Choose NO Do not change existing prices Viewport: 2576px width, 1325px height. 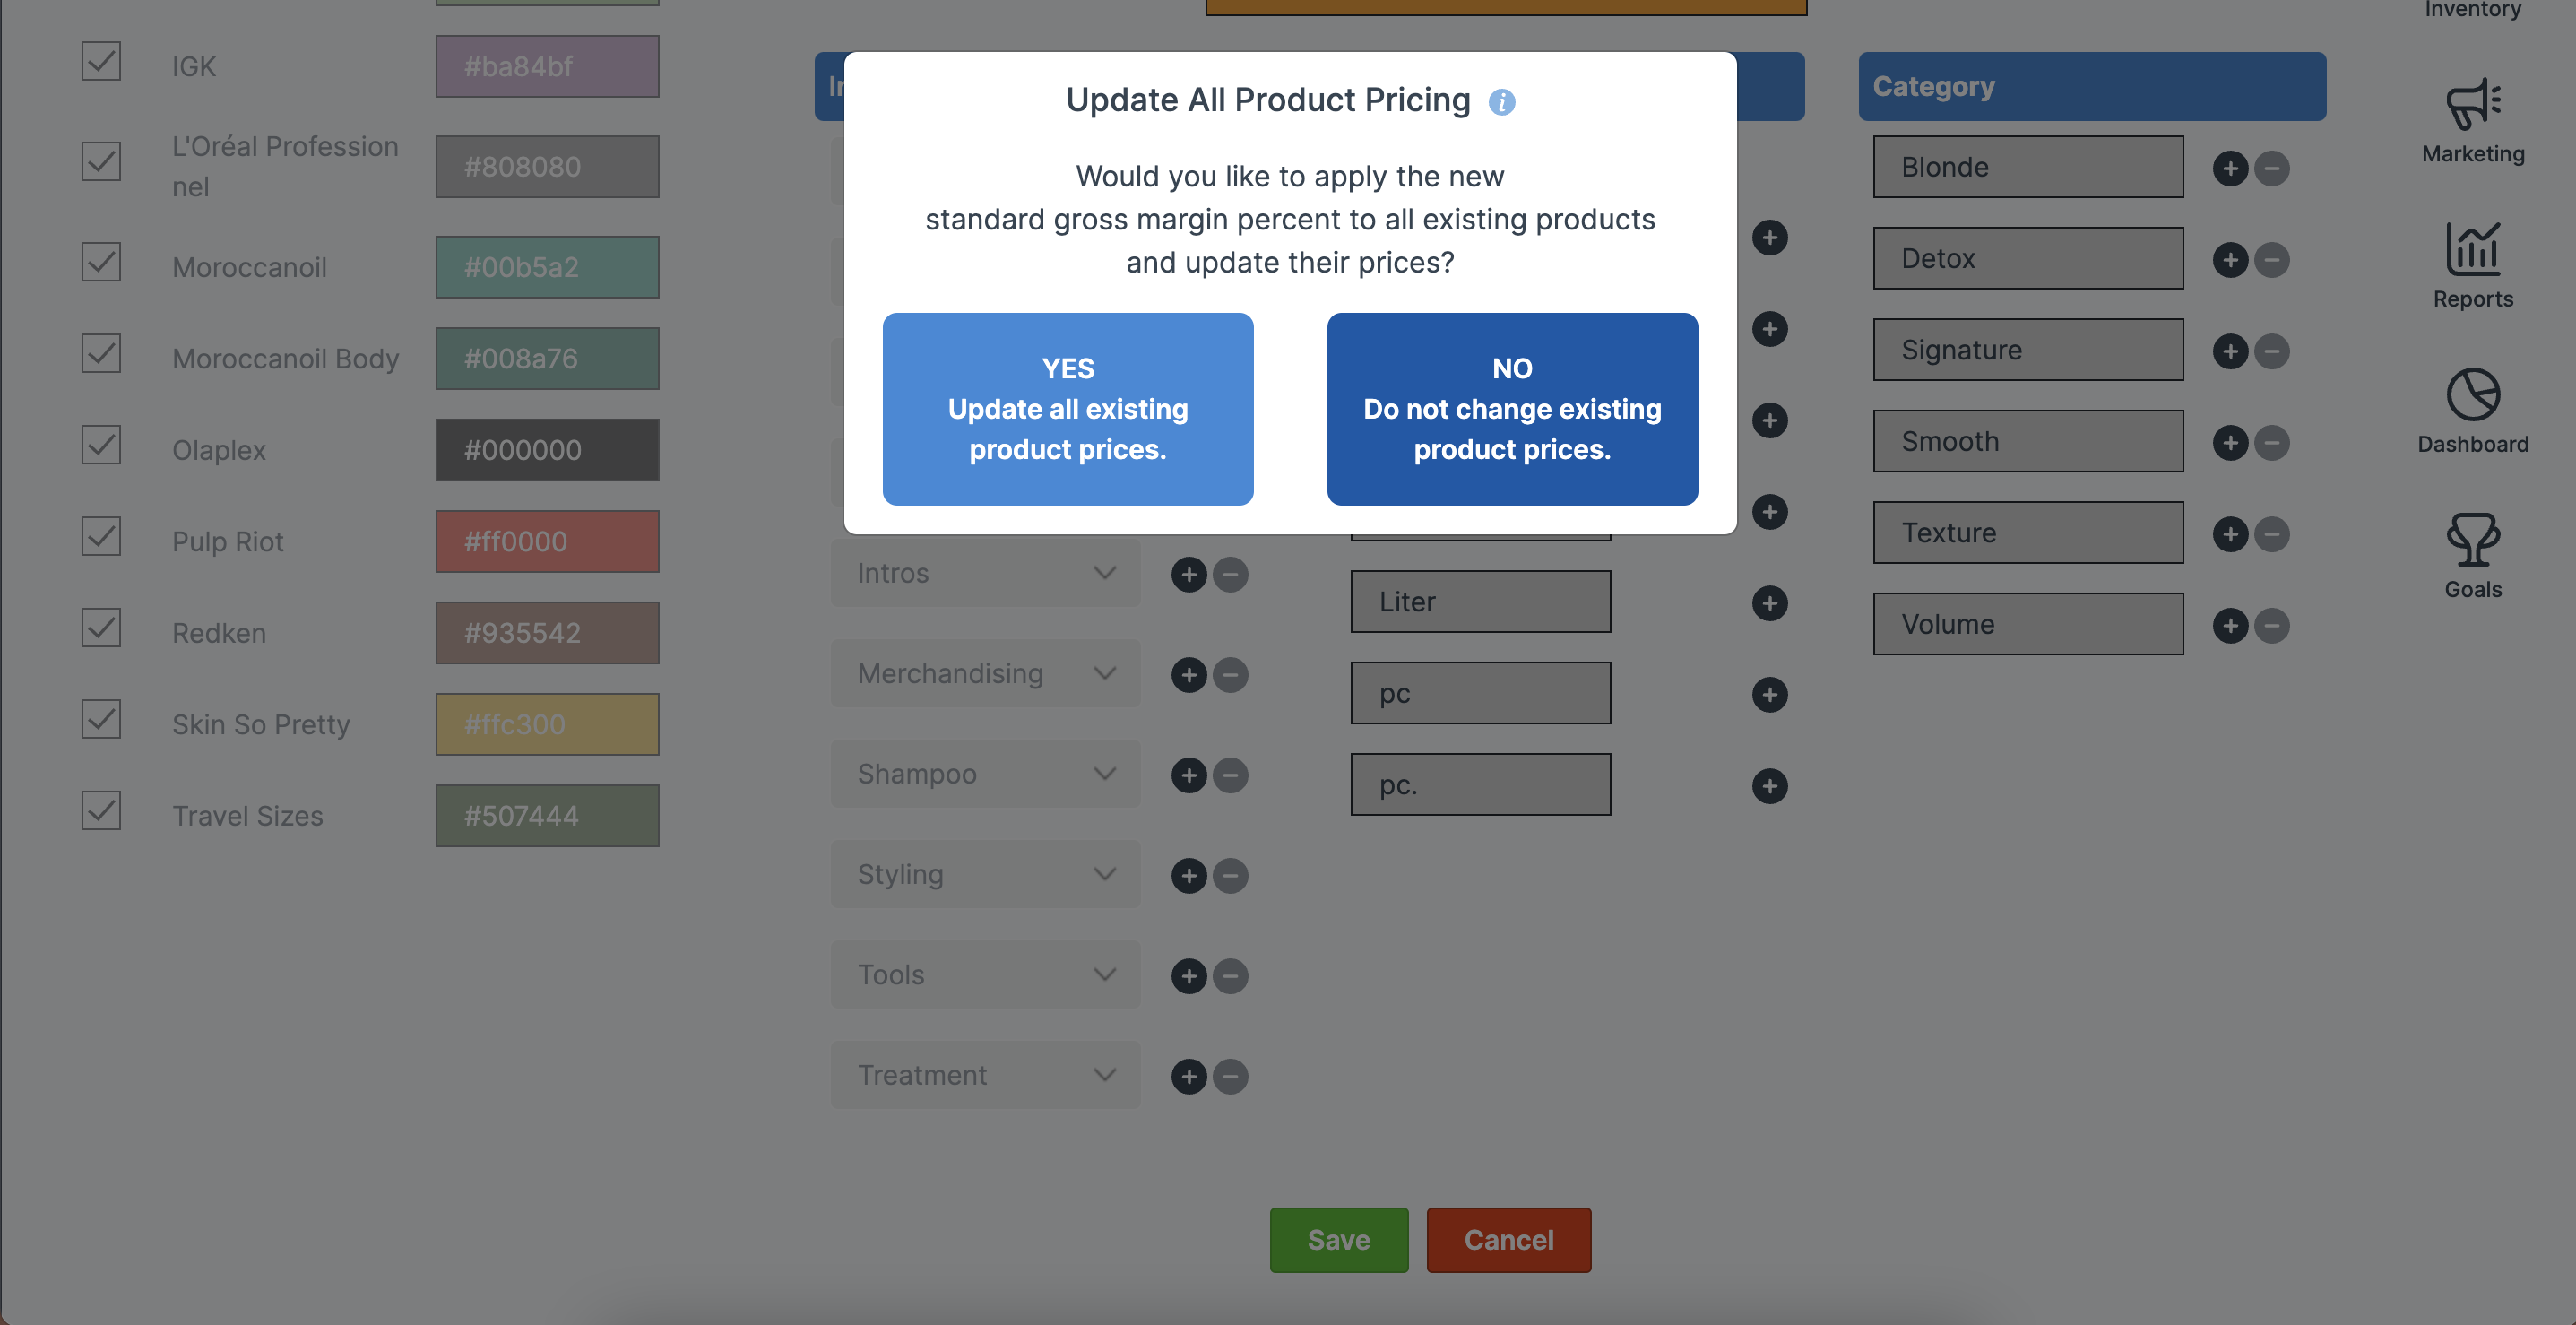[1511, 409]
